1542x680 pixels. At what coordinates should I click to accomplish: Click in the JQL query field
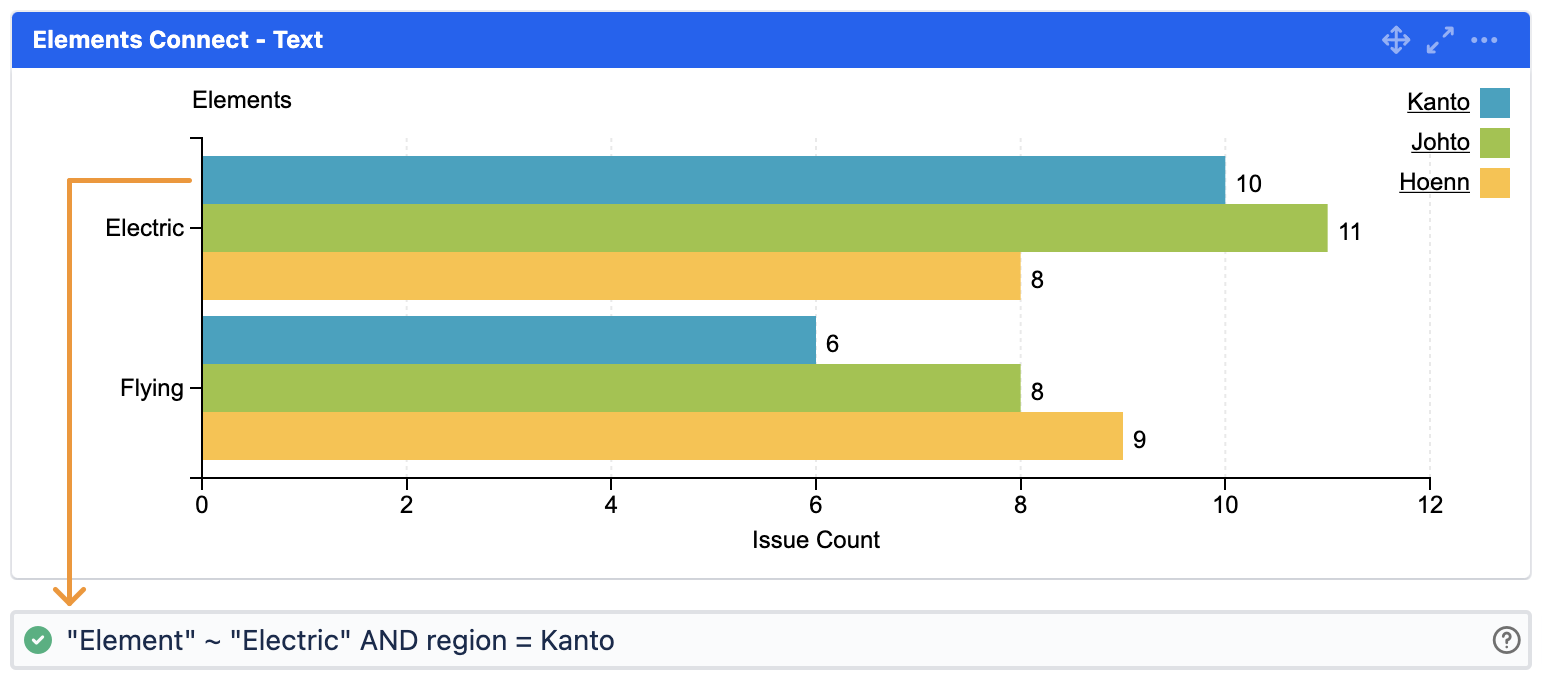(800, 640)
